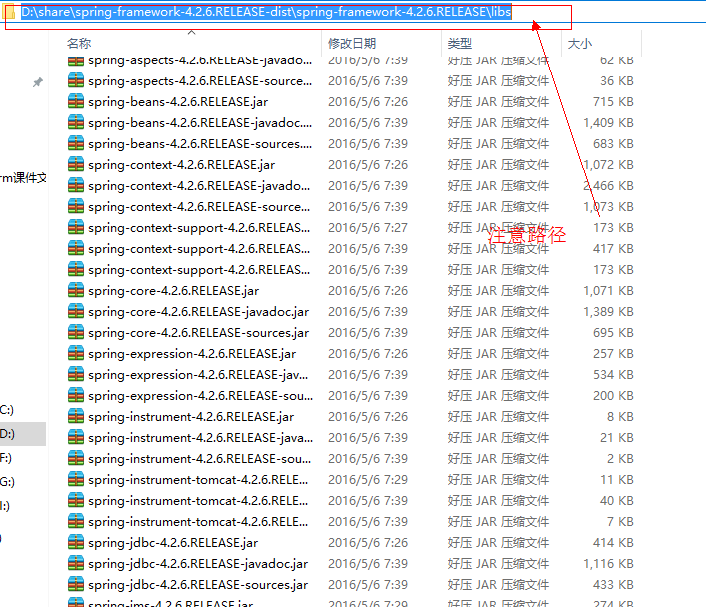Click the 1,389 KB size cell
The width and height of the screenshot is (706, 607).
pyautogui.click(x=608, y=312)
